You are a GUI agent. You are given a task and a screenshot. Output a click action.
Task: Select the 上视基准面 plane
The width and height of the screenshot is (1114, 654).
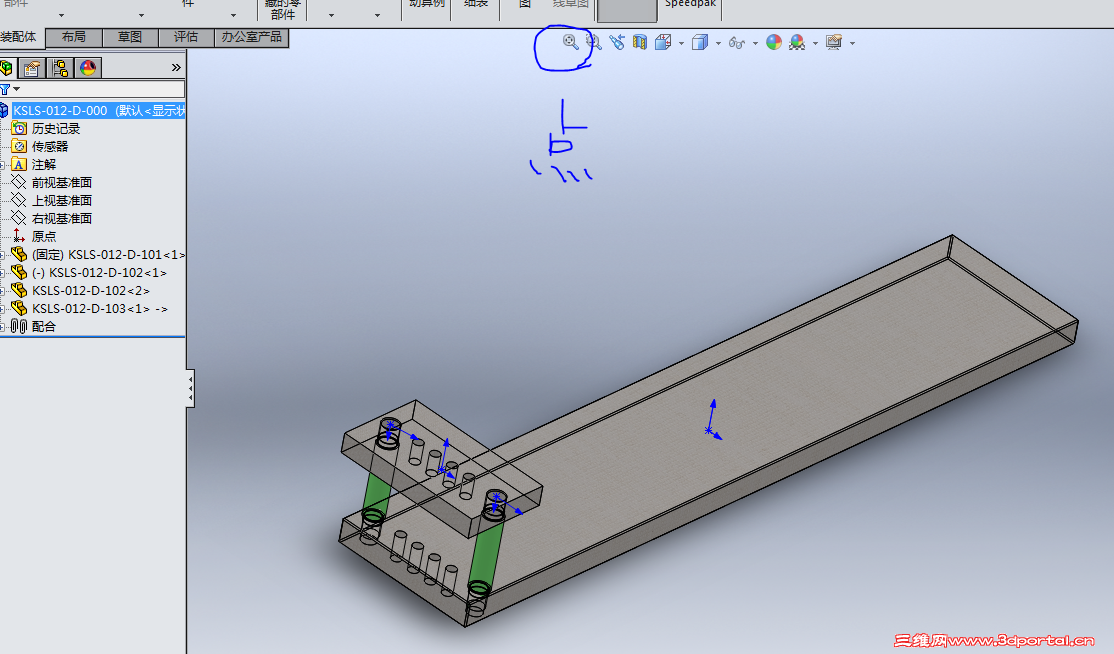pyautogui.click(x=62, y=200)
